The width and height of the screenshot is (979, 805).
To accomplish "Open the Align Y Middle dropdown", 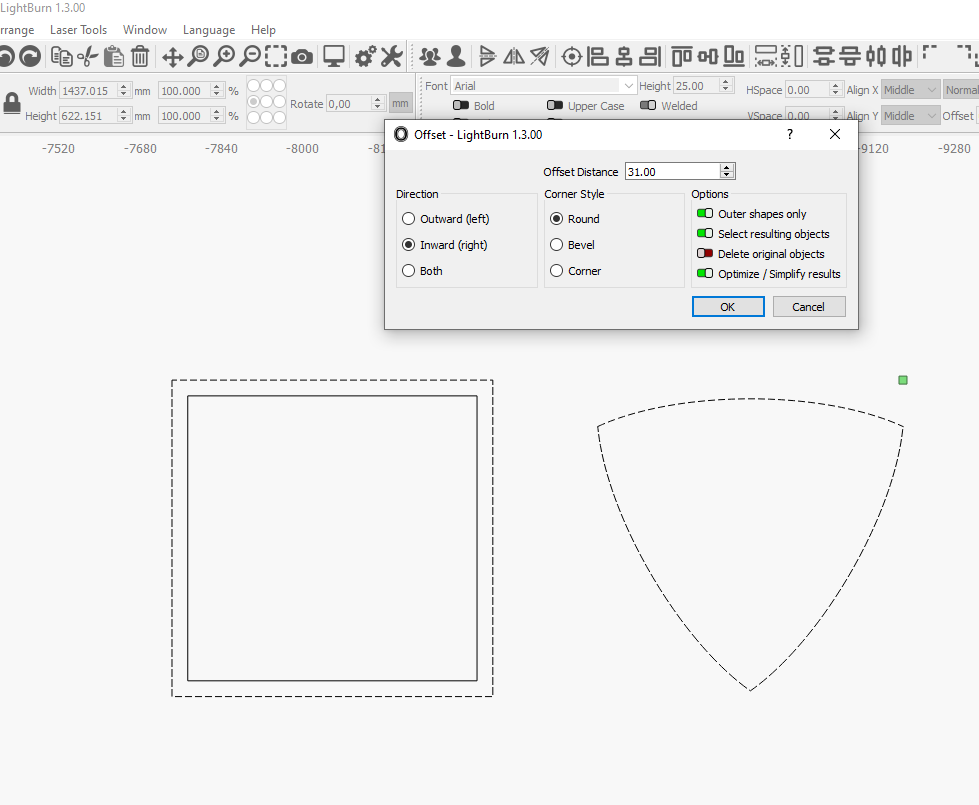I will [x=910, y=116].
